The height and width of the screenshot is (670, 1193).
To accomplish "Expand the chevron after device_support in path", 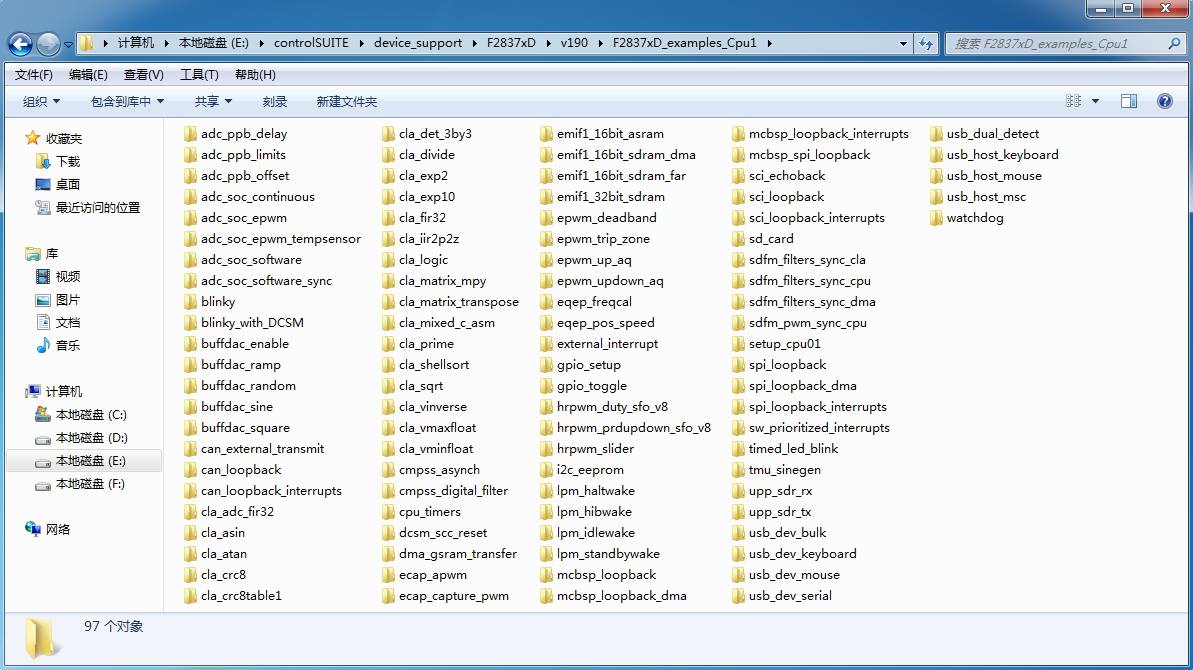I will pos(475,43).
